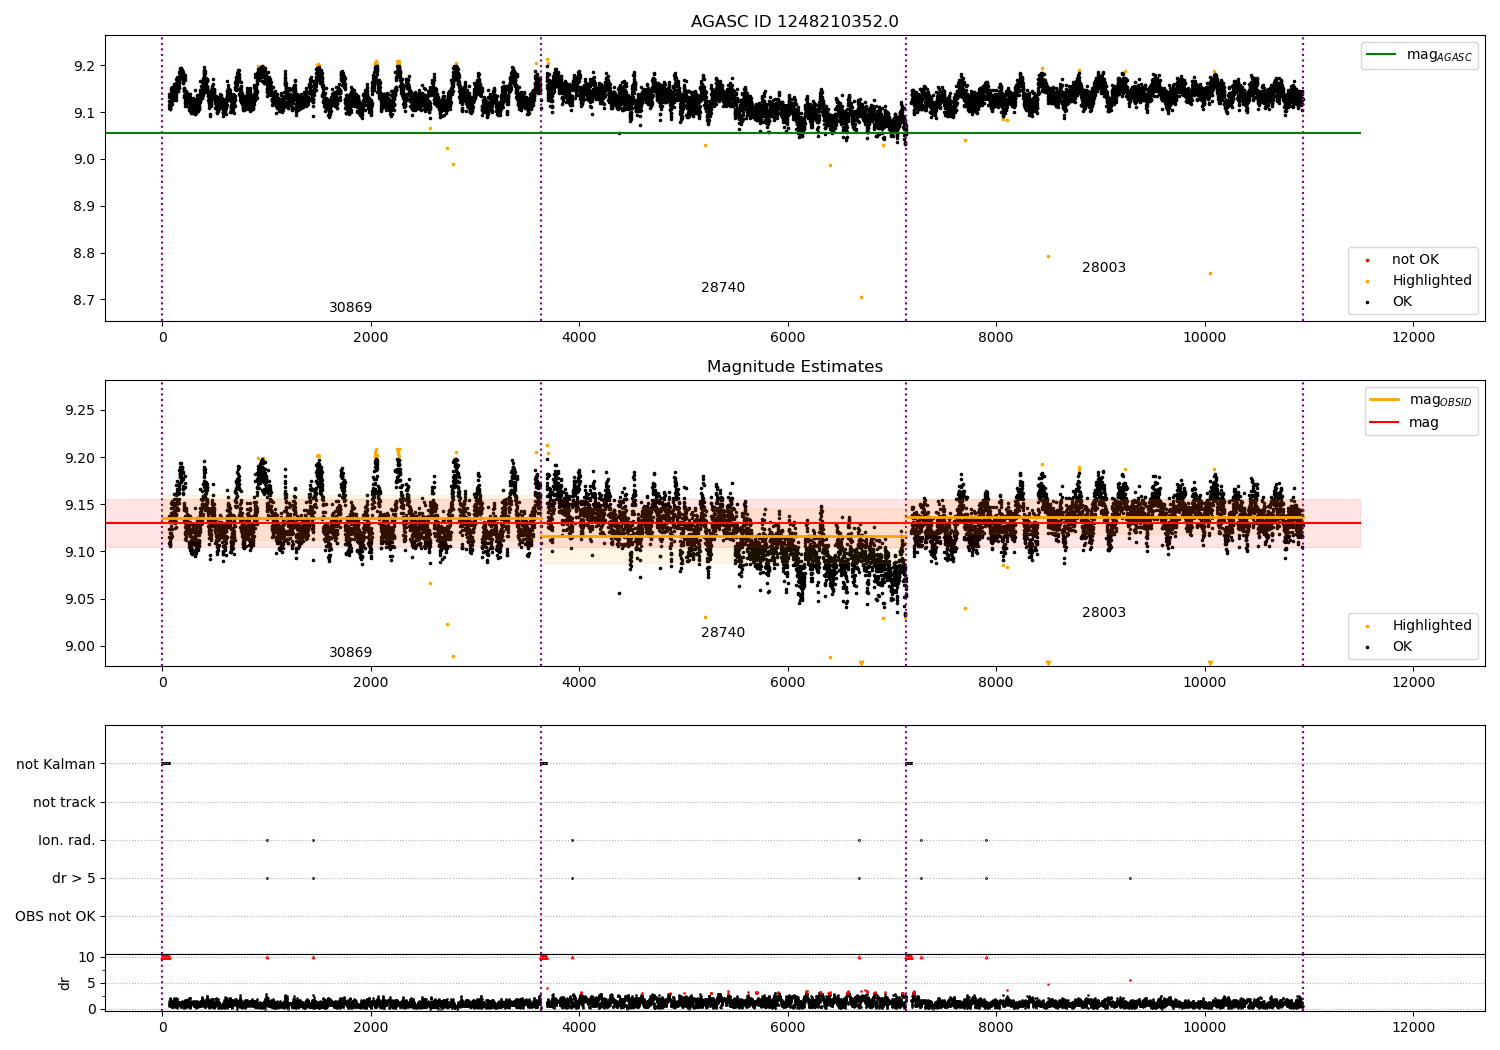Screen dimensions: 1500x1050
Task: Click 'OK' in the Magnitude Estimates legend
Action: click(x=1390, y=647)
